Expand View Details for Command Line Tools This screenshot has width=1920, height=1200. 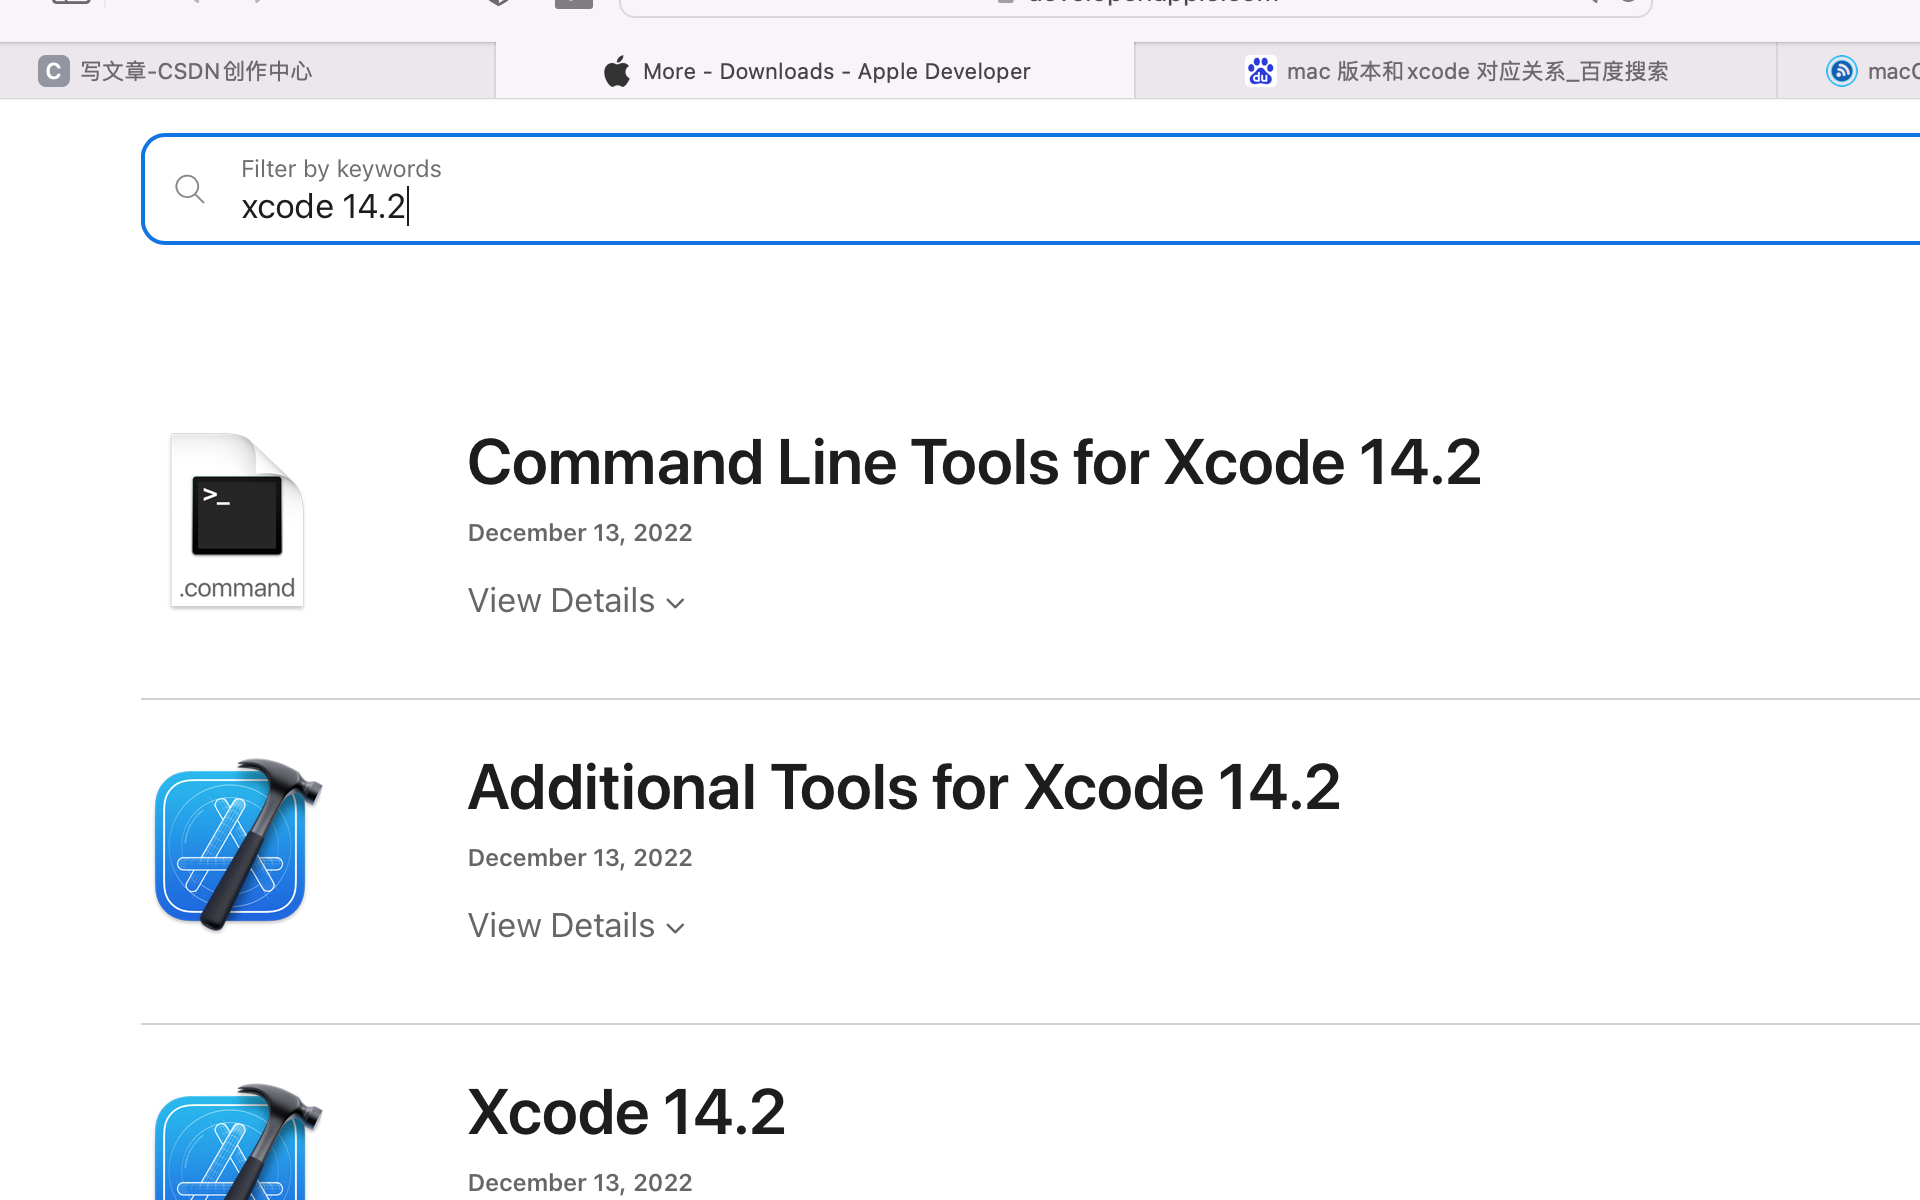pos(561,600)
